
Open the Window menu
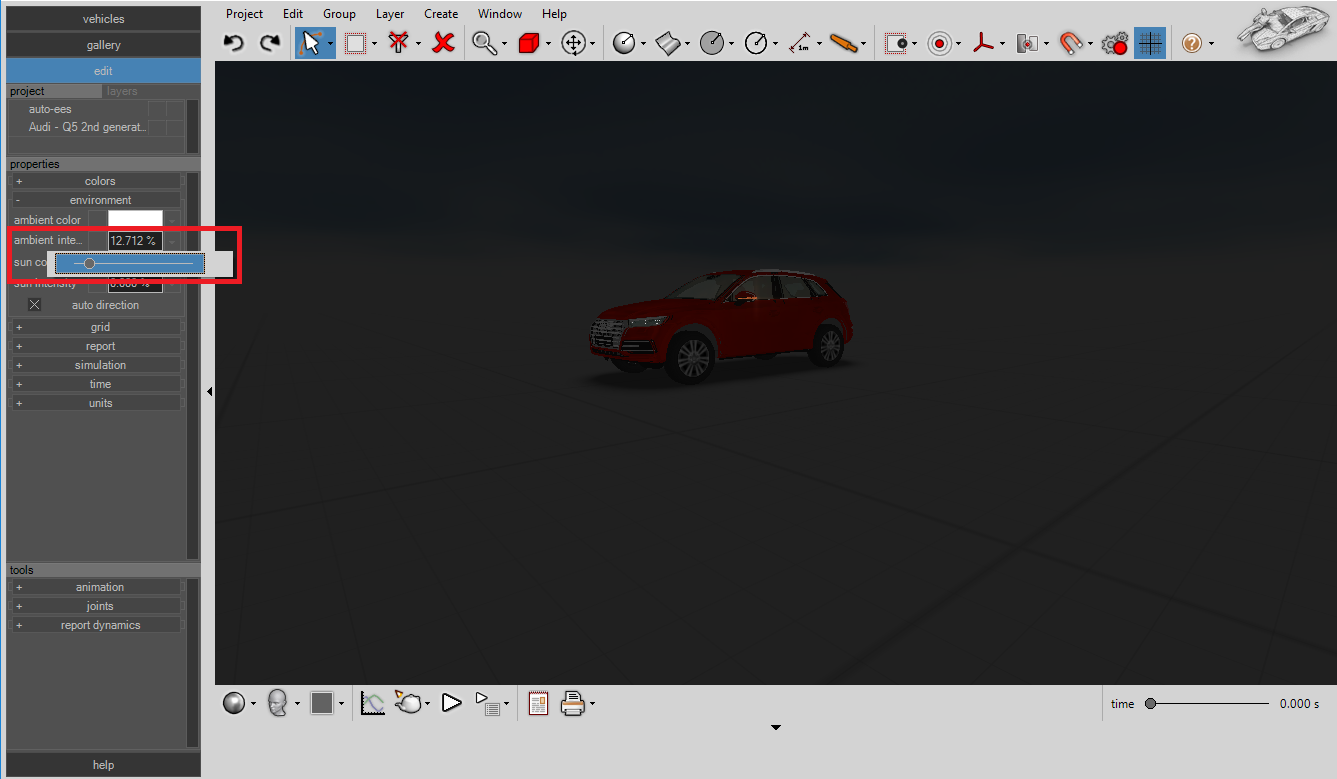500,14
